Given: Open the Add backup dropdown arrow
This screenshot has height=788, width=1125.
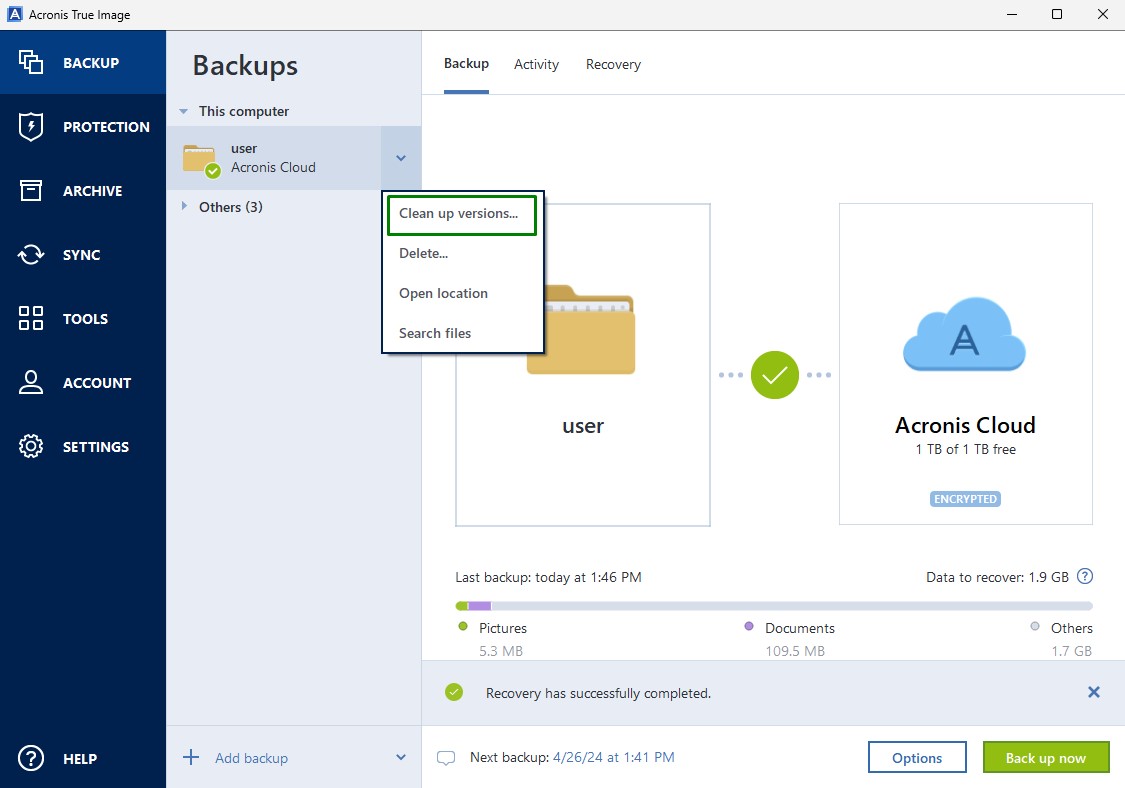Looking at the screenshot, I should pyautogui.click(x=400, y=757).
